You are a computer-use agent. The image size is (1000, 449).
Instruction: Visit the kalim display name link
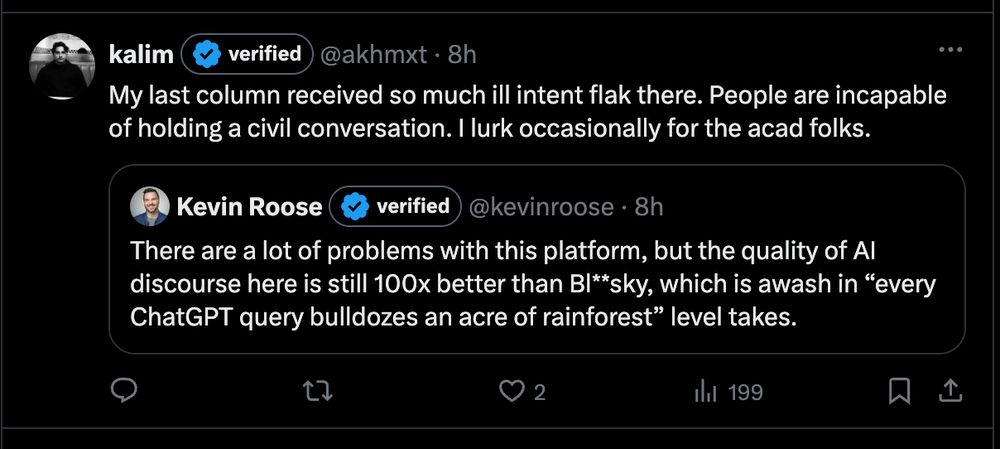pyautogui.click(x=141, y=55)
